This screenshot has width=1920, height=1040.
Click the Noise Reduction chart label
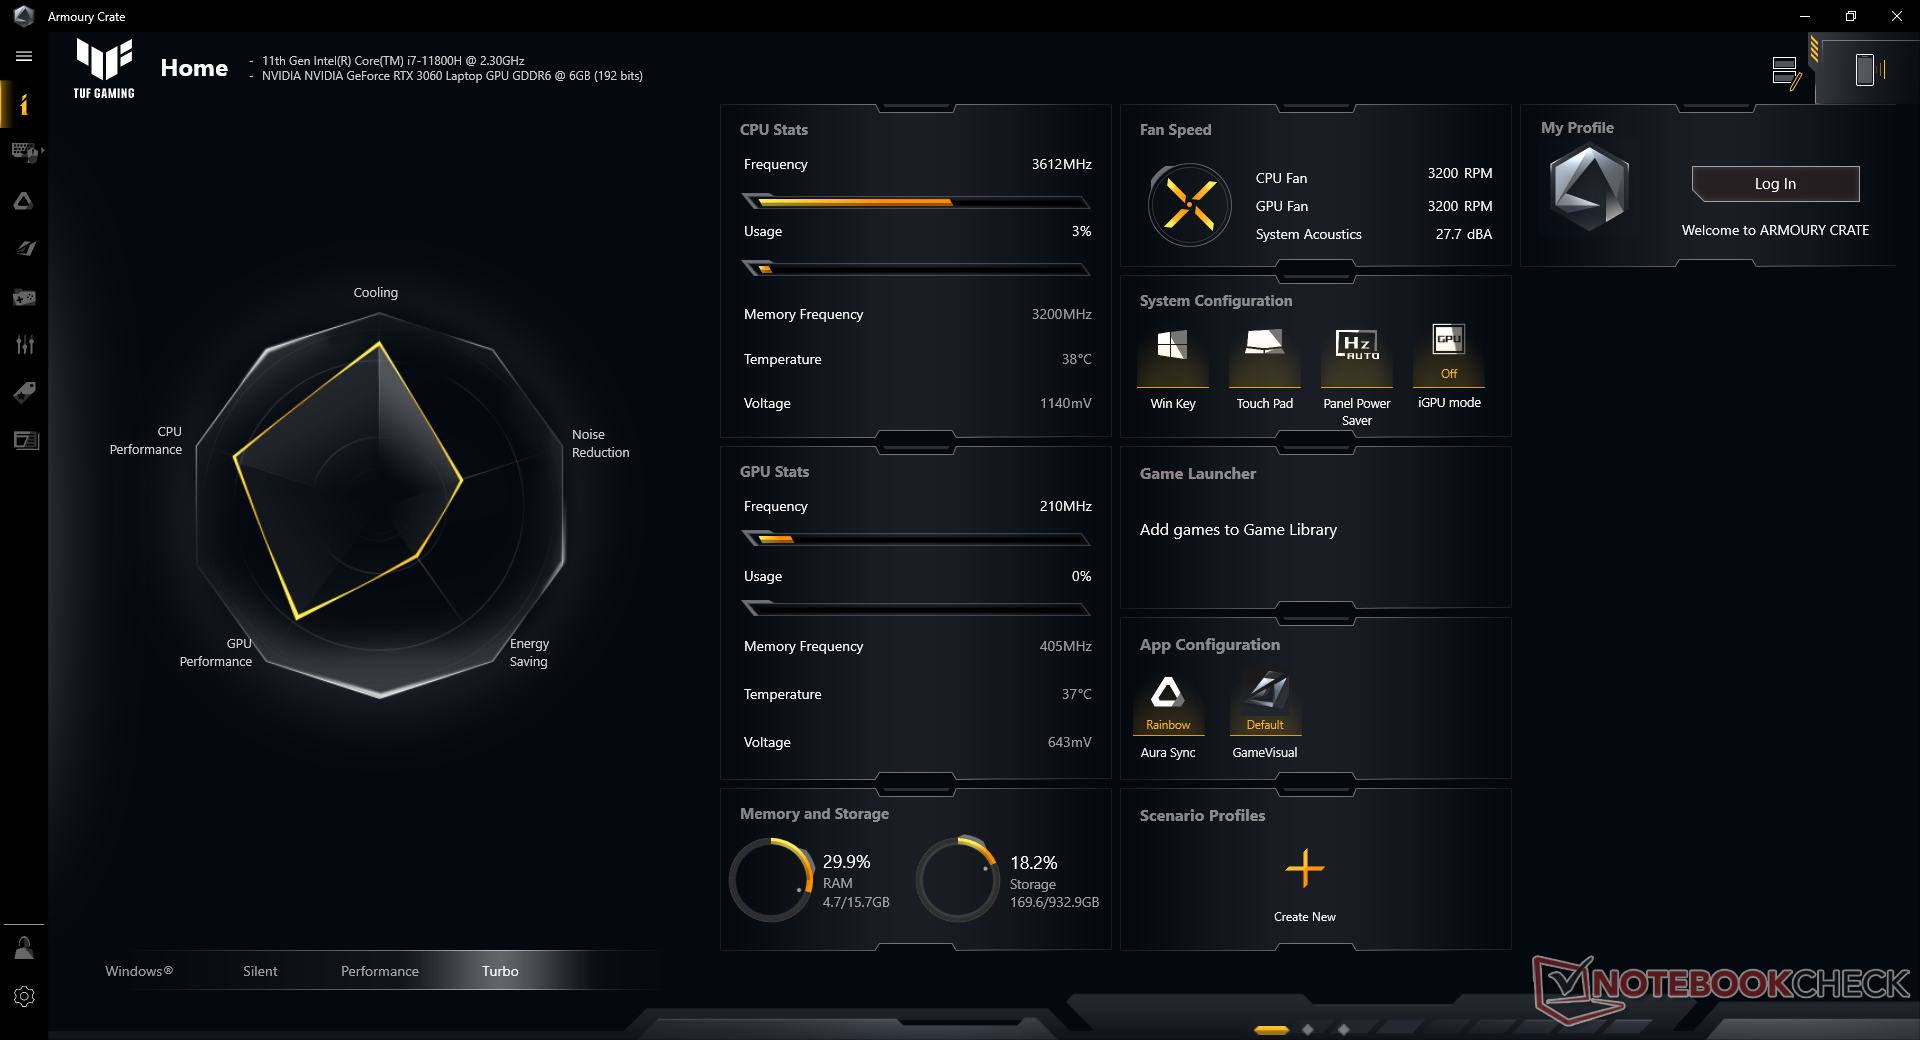pyautogui.click(x=600, y=444)
